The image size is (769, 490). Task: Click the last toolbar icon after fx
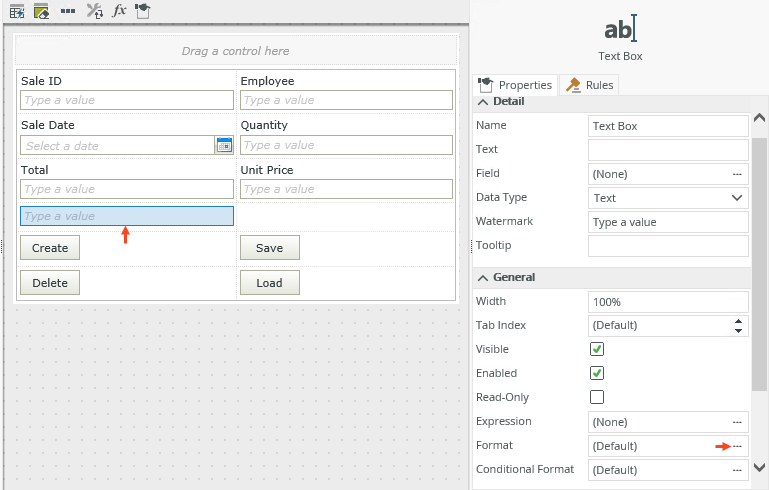(143, 11)
